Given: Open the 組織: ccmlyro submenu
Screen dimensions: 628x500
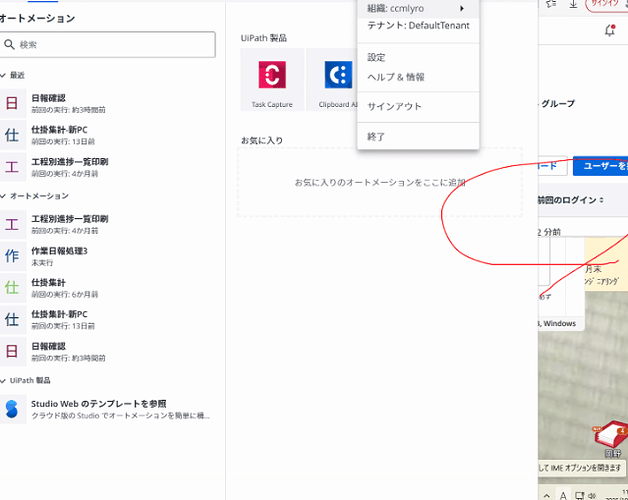Looking at the screenshot, I should 418,8.
